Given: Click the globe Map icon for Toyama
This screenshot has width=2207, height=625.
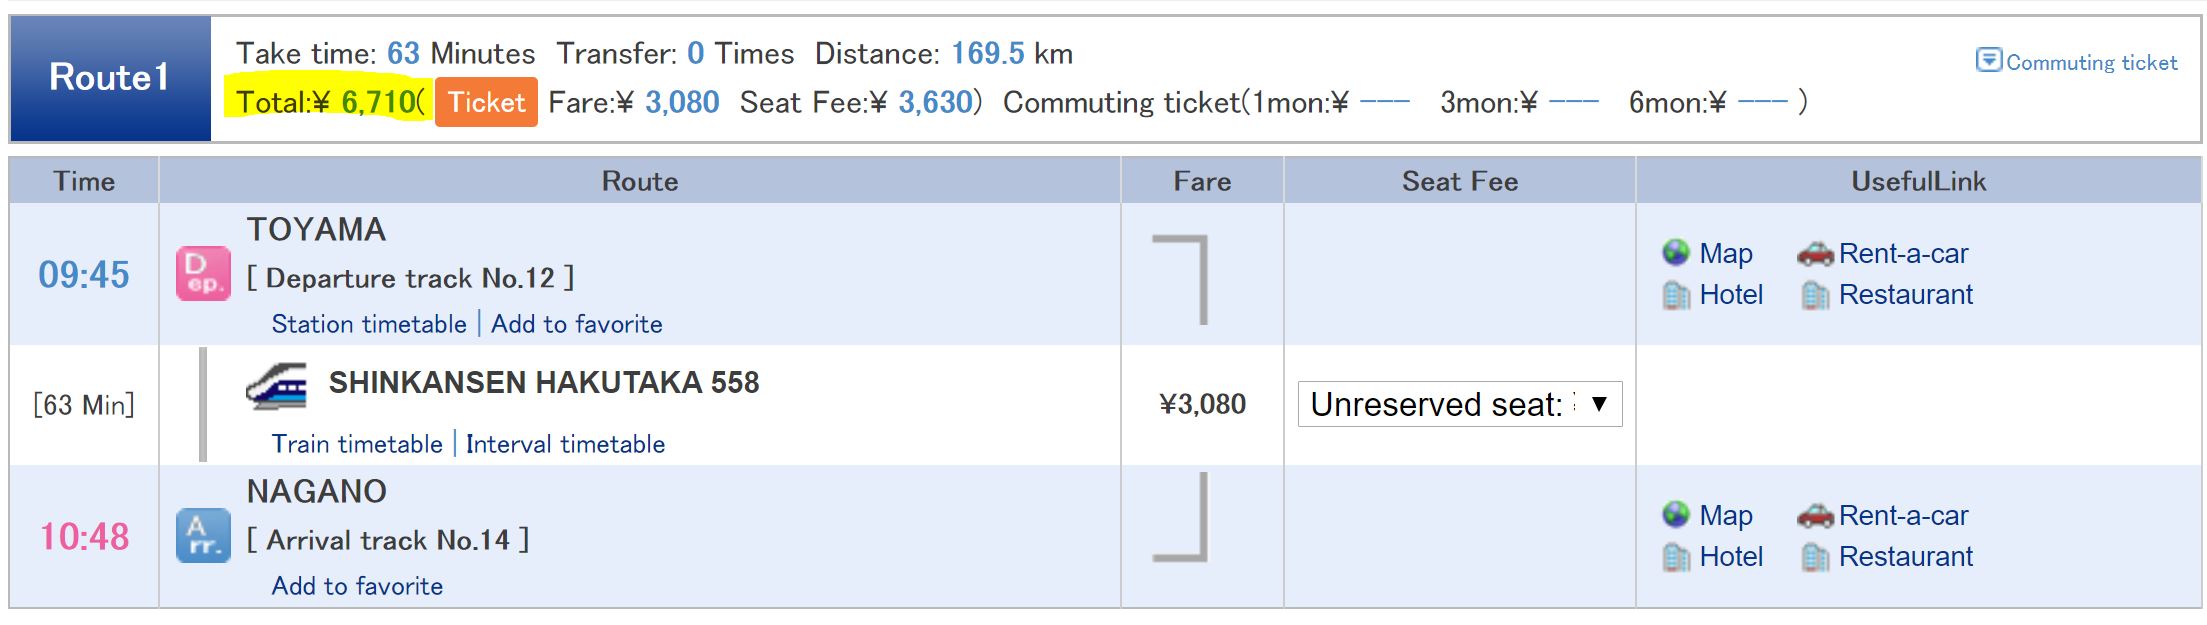Looking at the screenshot, I should tap(1676, 253).
